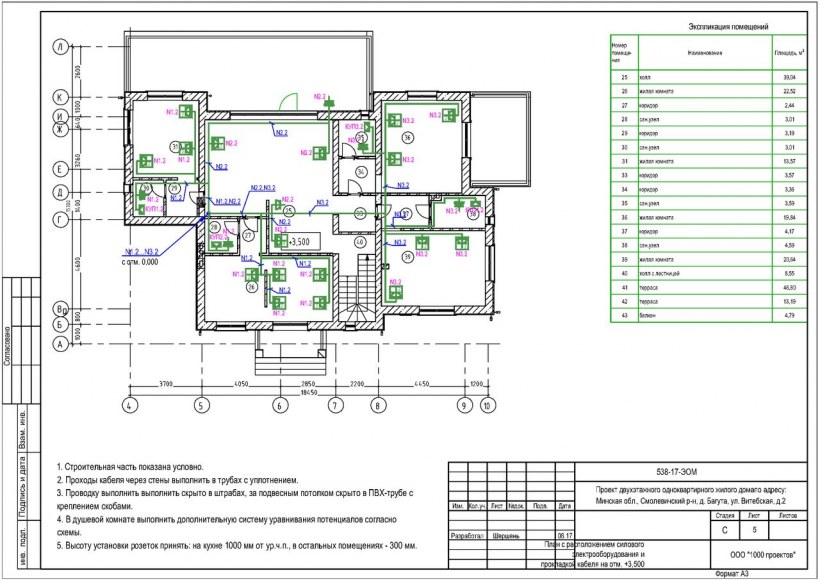820x580 pixels.
Task: Select the drawing code '538-17-ЭОМ'
Action: pyautogui.click(x=676, y=471)
